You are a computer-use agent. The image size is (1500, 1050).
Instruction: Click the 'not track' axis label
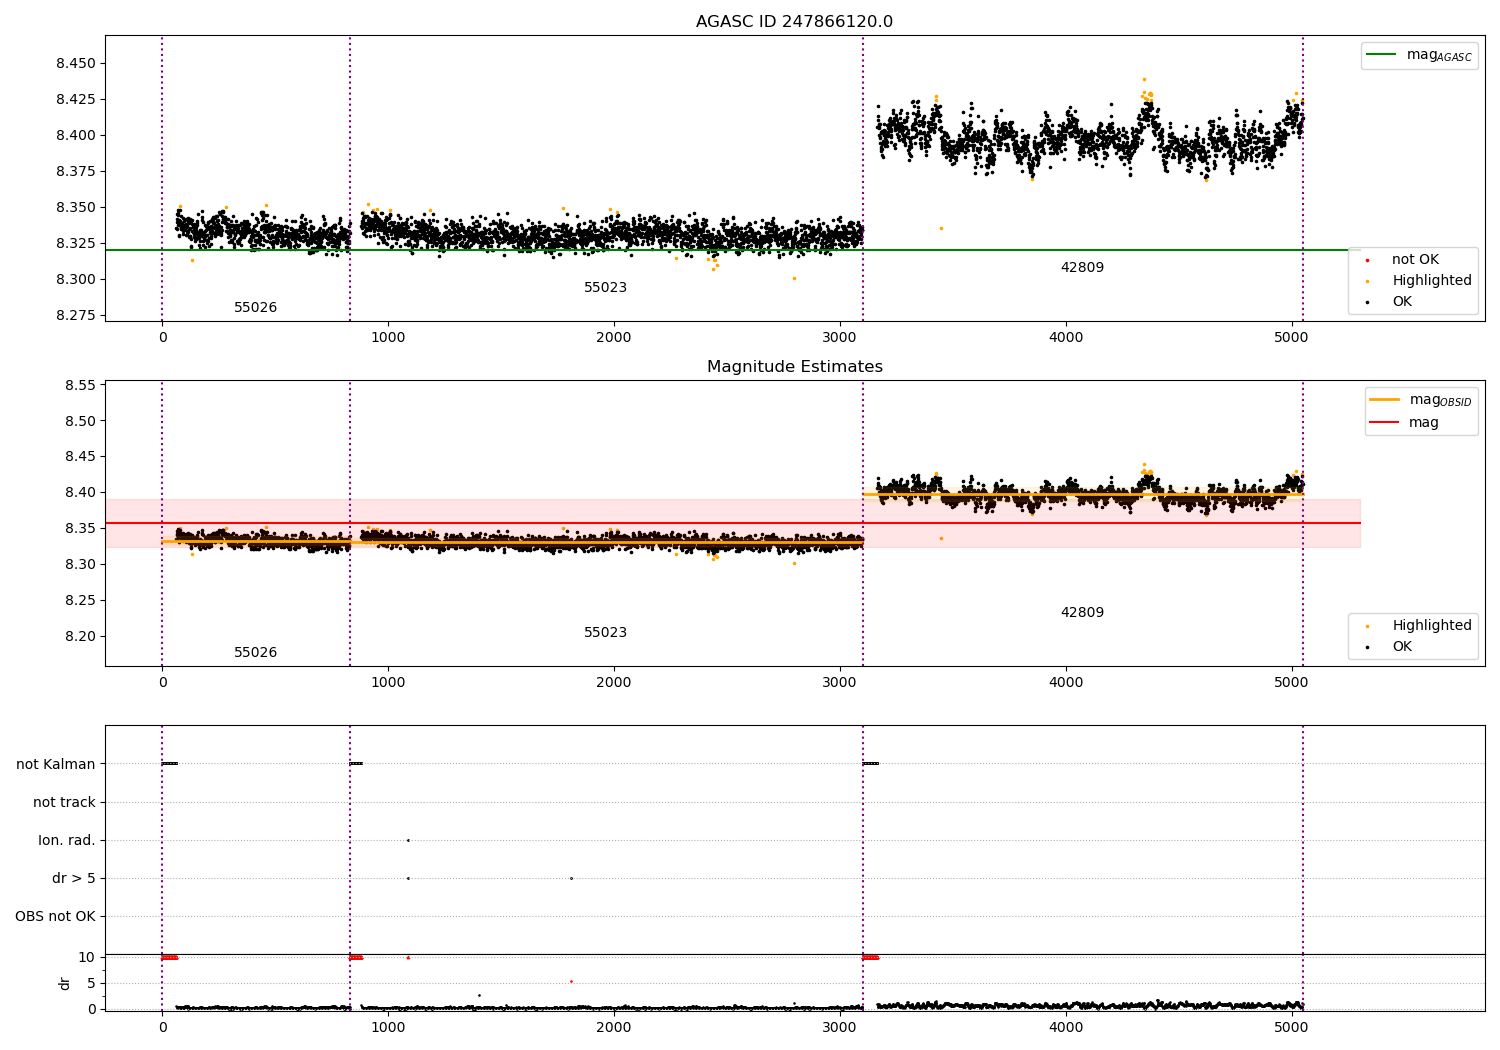(x=64, y=803)
